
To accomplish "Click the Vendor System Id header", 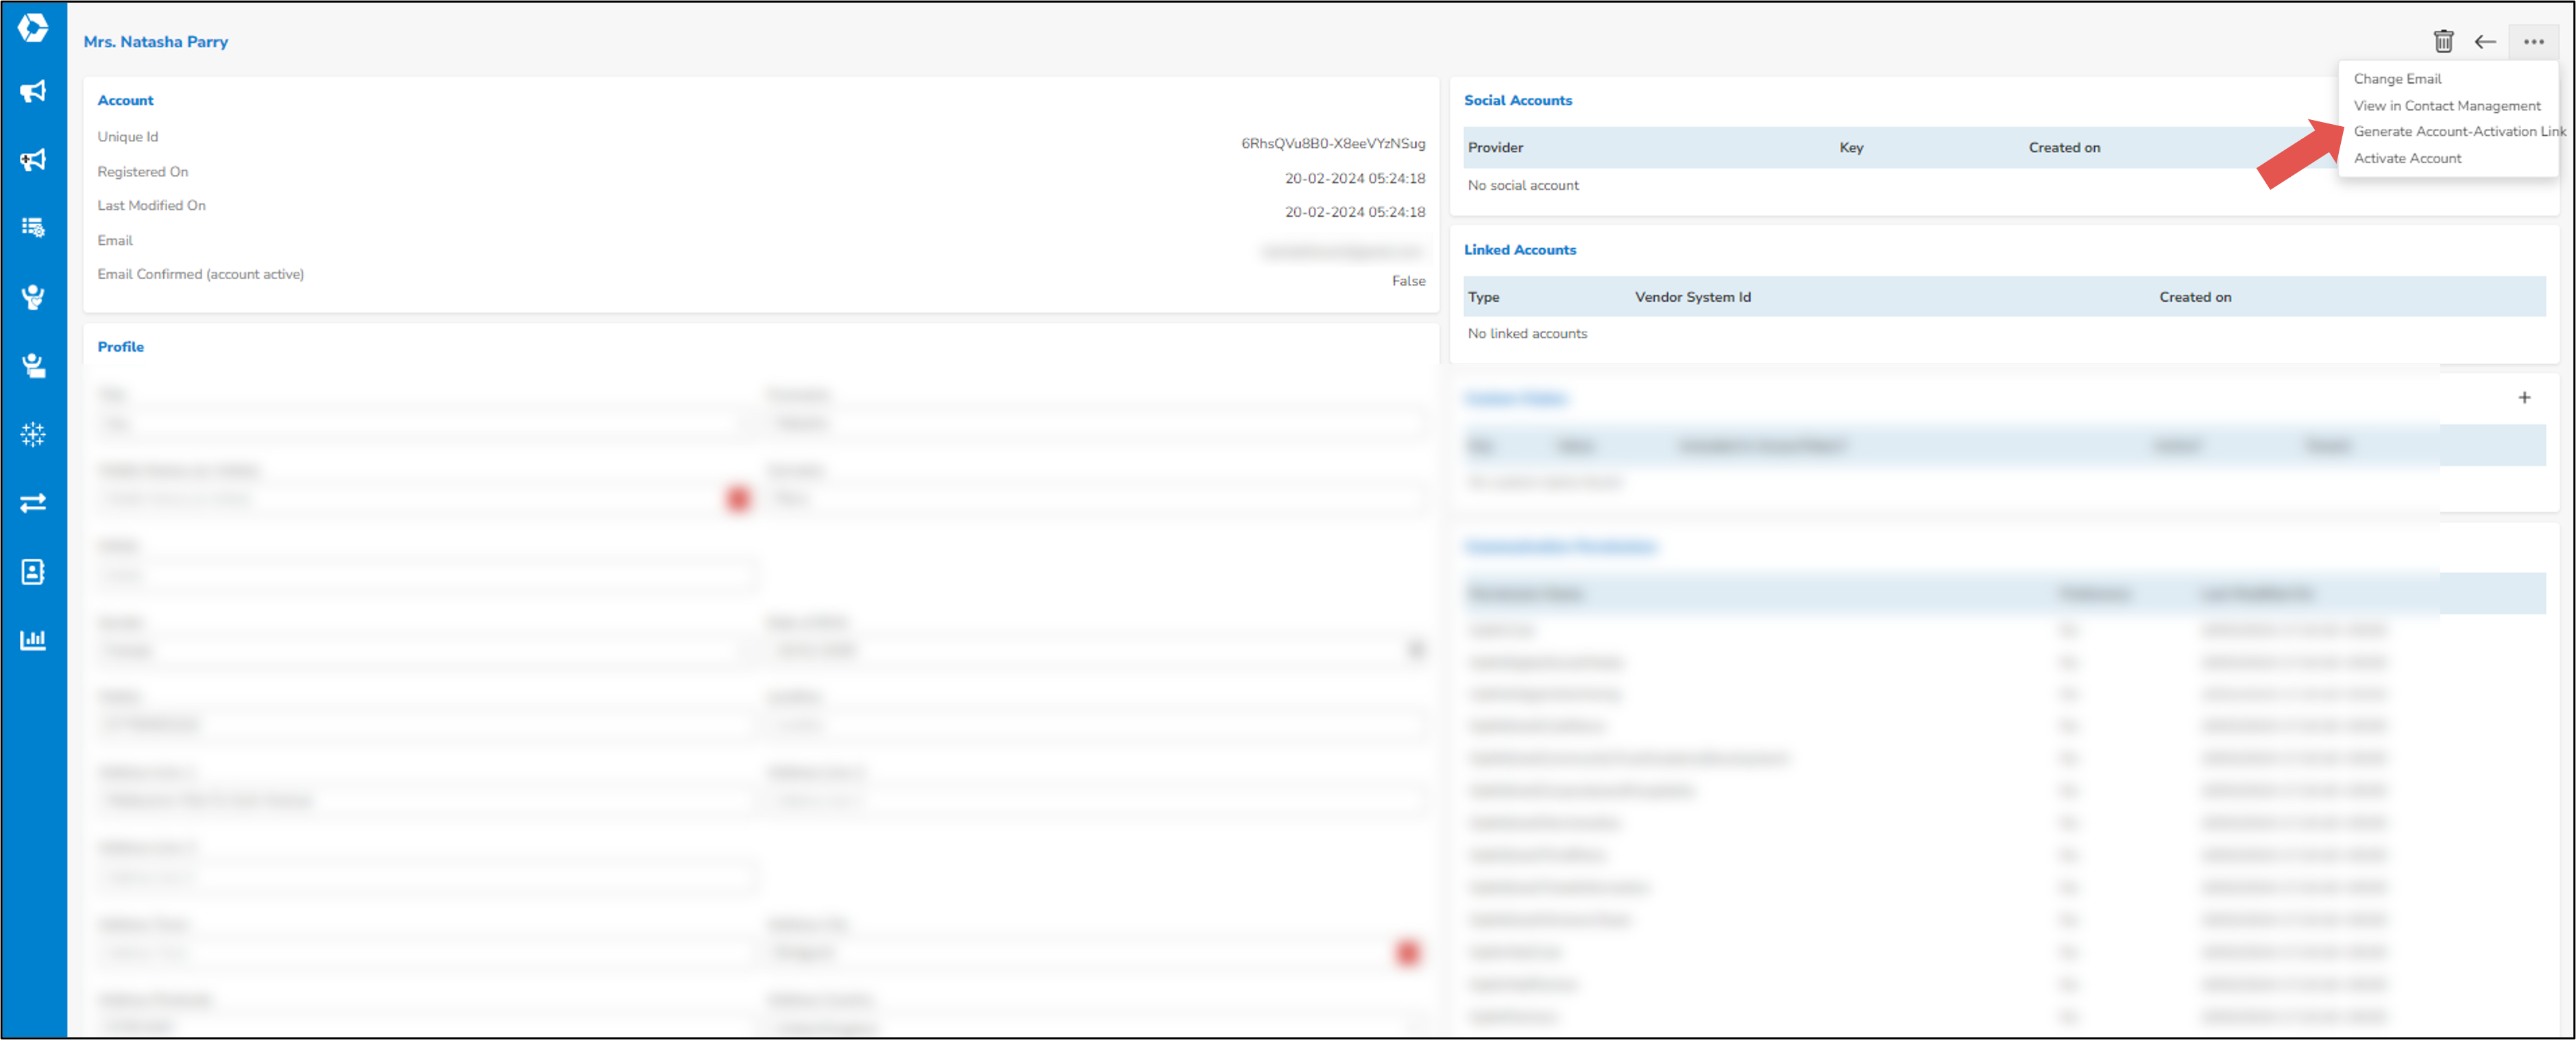I will point(1692,297).
